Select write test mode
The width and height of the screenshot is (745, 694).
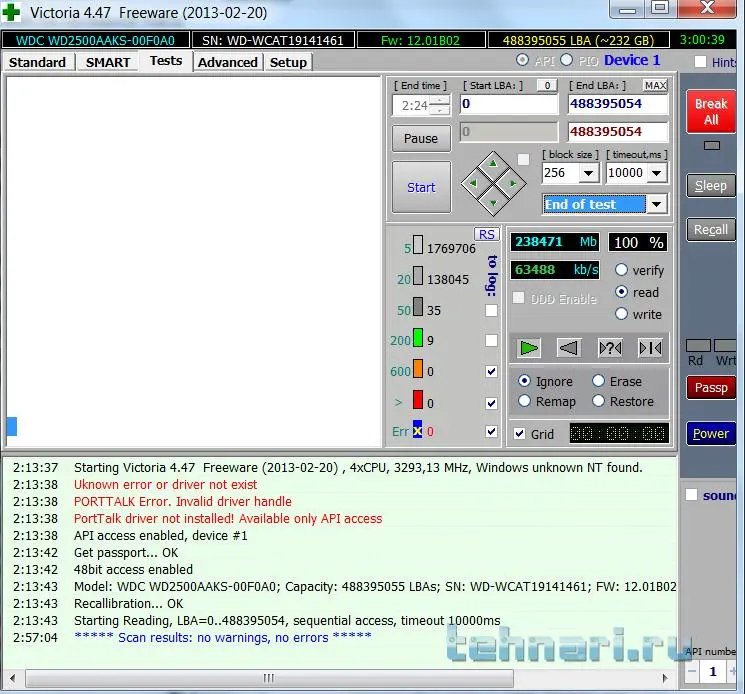621,314
